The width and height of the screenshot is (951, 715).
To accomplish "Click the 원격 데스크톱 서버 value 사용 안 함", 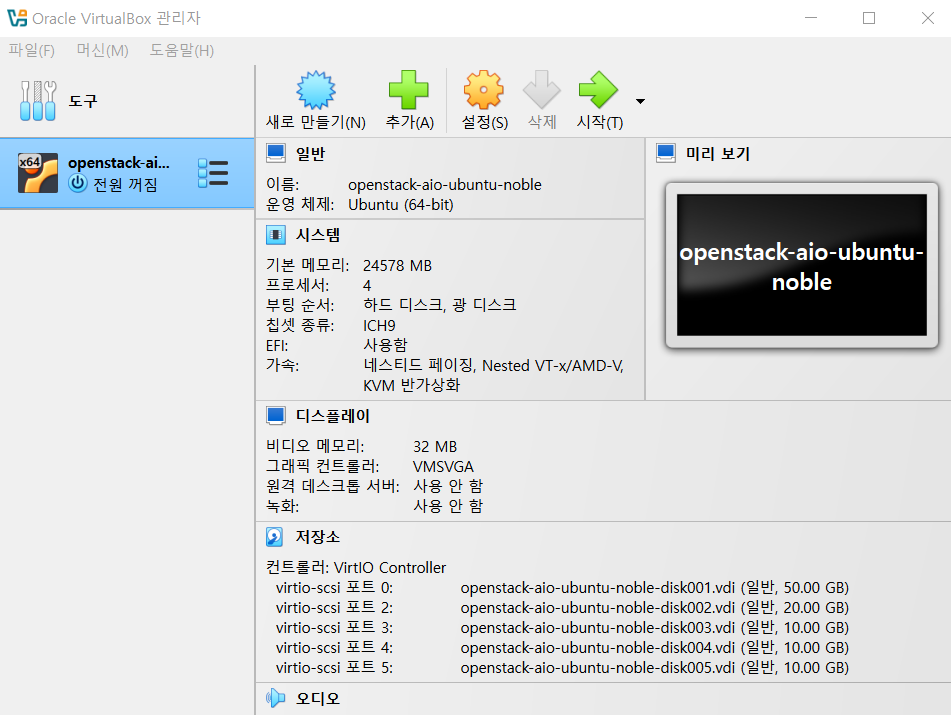I will [448, 486].
